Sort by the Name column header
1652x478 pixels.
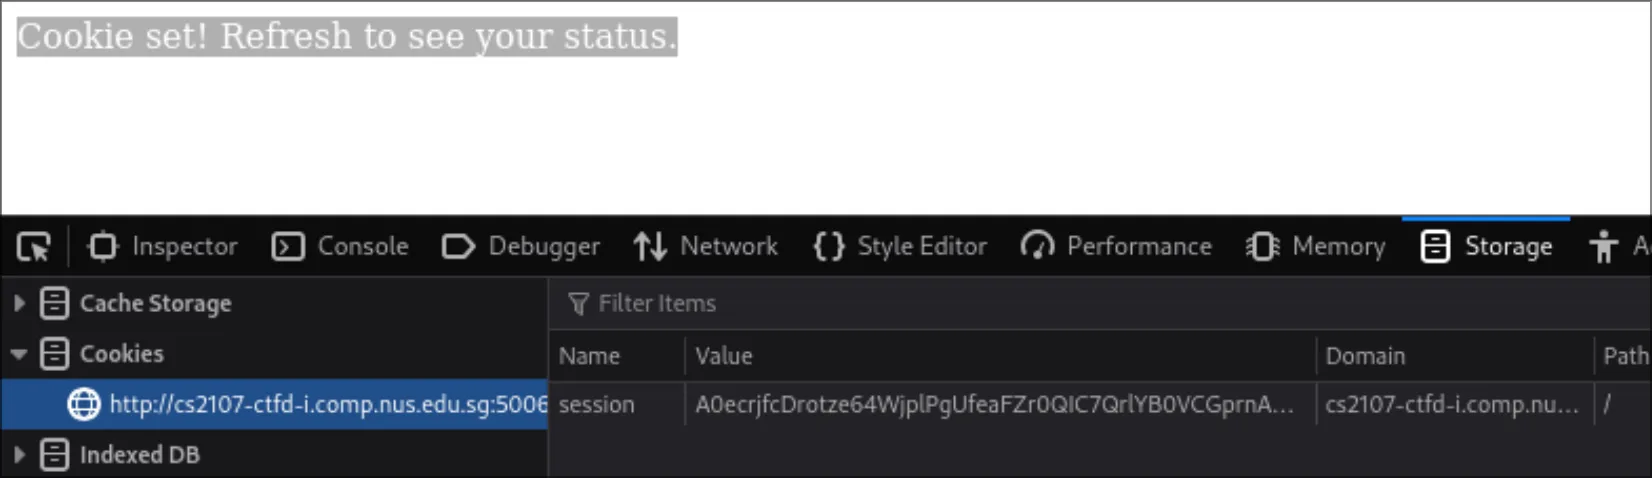click(590, 356)
